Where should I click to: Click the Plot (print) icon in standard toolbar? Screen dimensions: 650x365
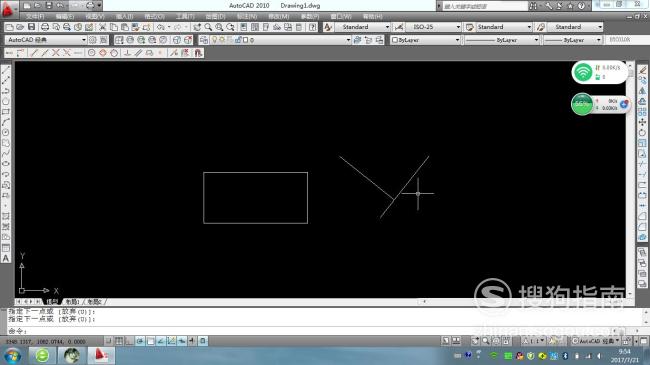(x=45, y=27)
